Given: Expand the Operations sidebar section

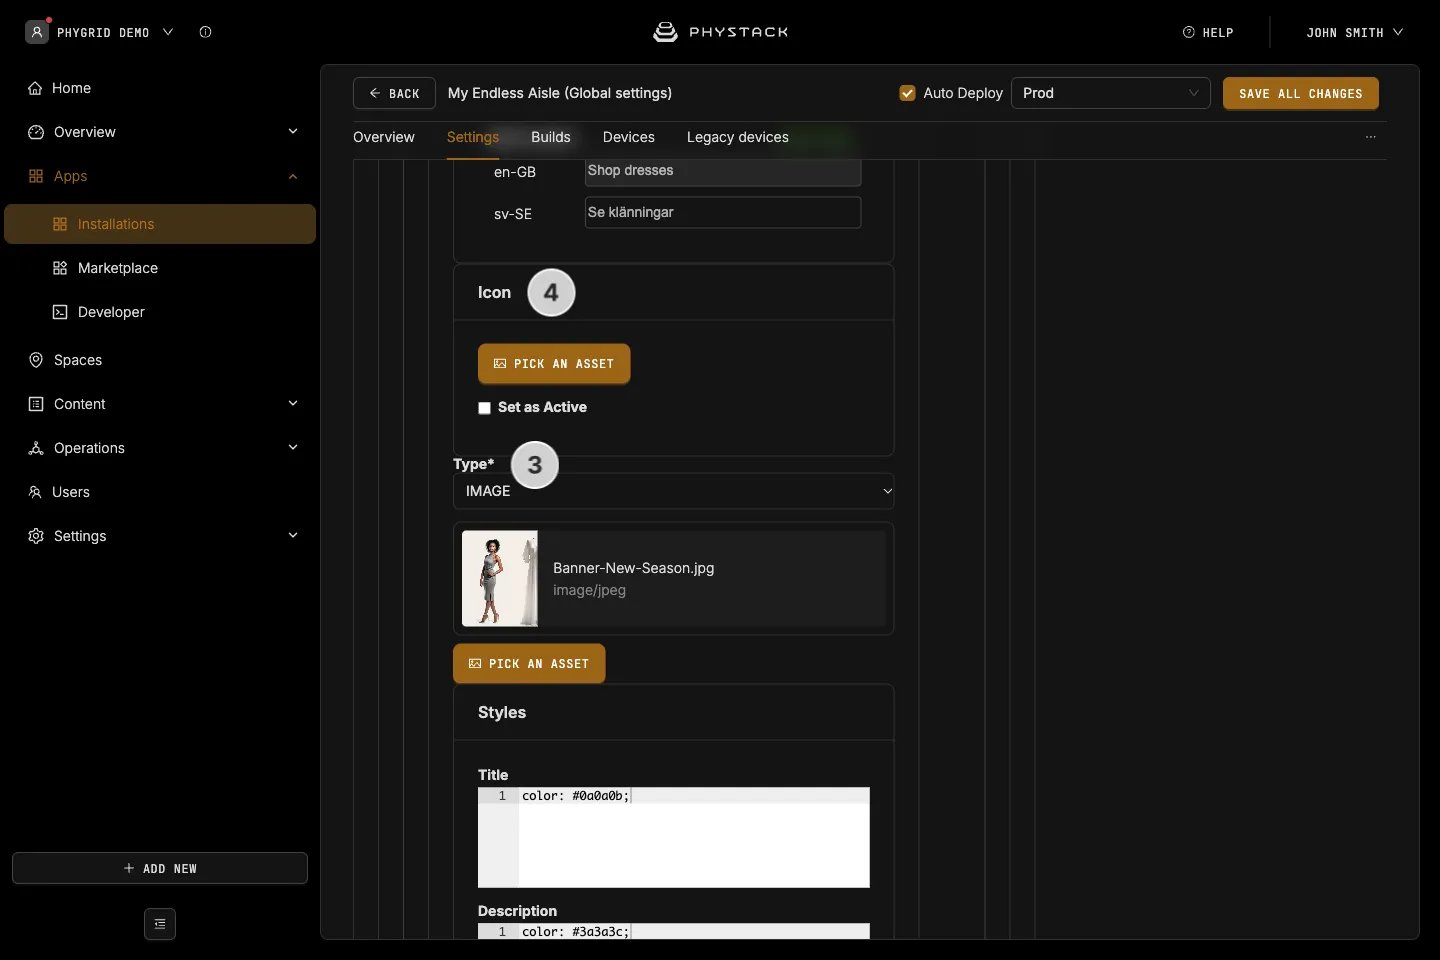Looking at the screenshot, I should point(293,448).
